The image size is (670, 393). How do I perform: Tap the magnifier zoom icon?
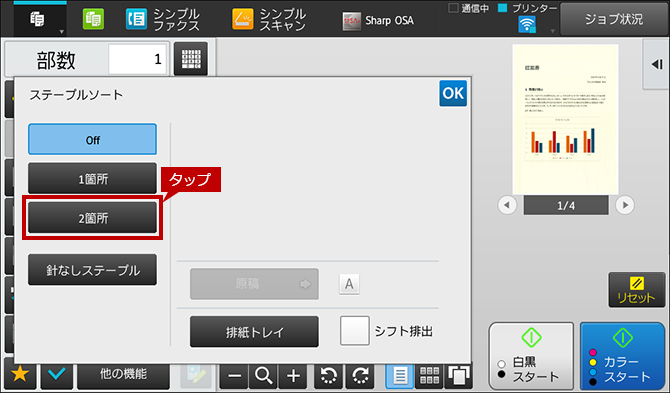[x=264, y=376]
